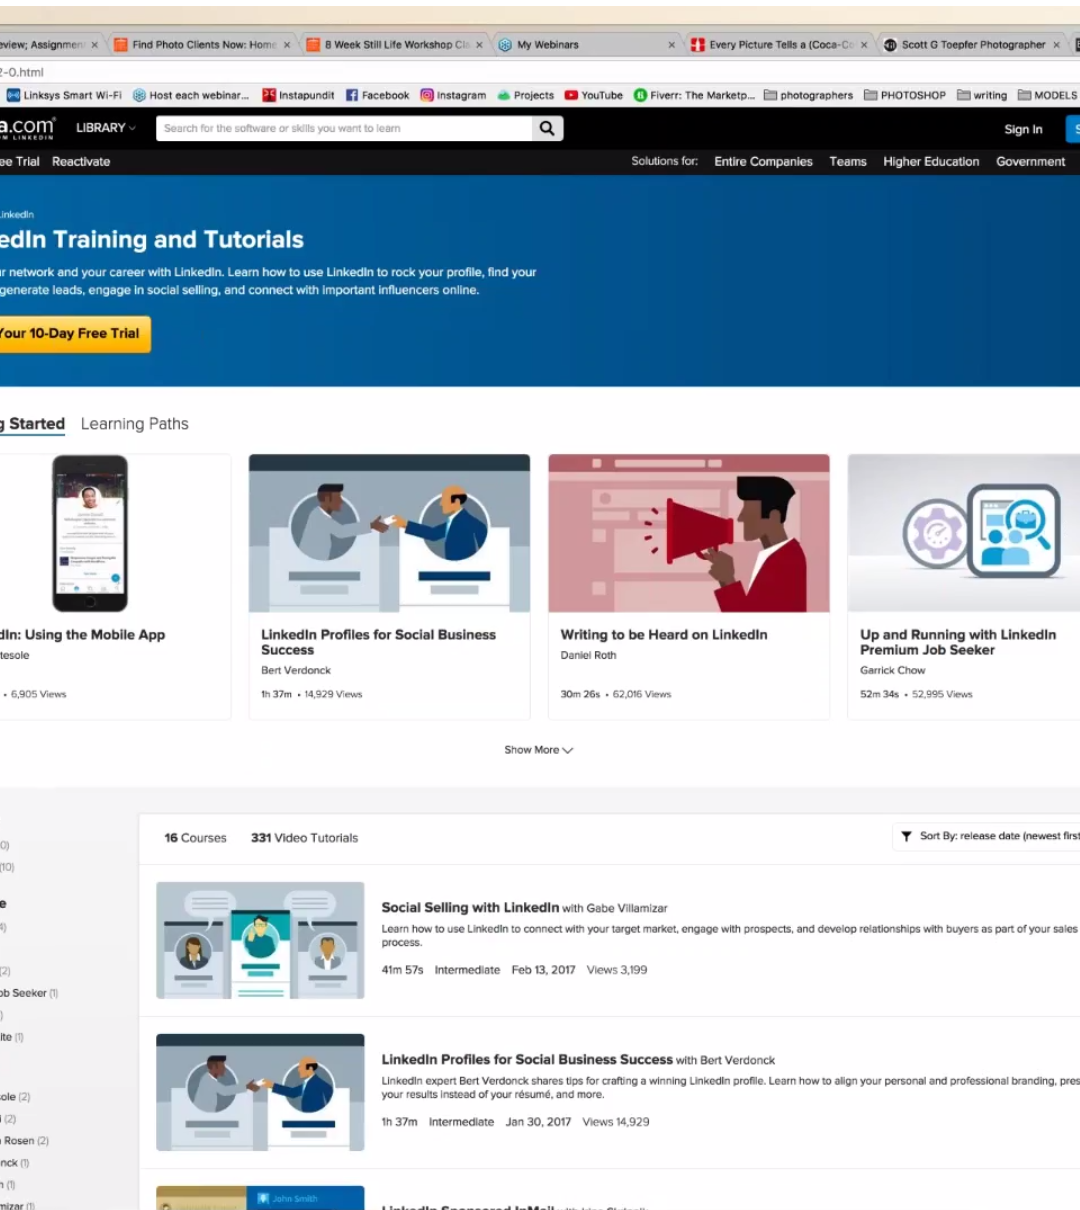This screenshot has width=1080, height=1210.
Task: Open the Linksys Smart Wi-Fi bookmark
Action: tap(64, 96)
